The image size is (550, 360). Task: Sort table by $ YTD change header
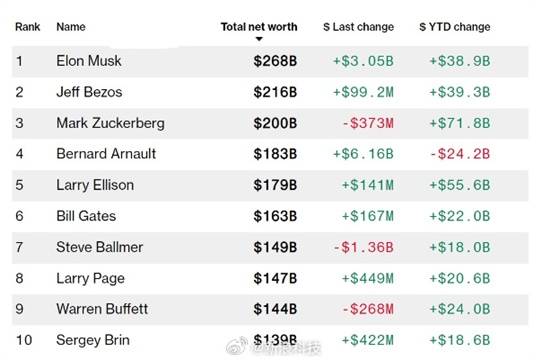[455, 27]
